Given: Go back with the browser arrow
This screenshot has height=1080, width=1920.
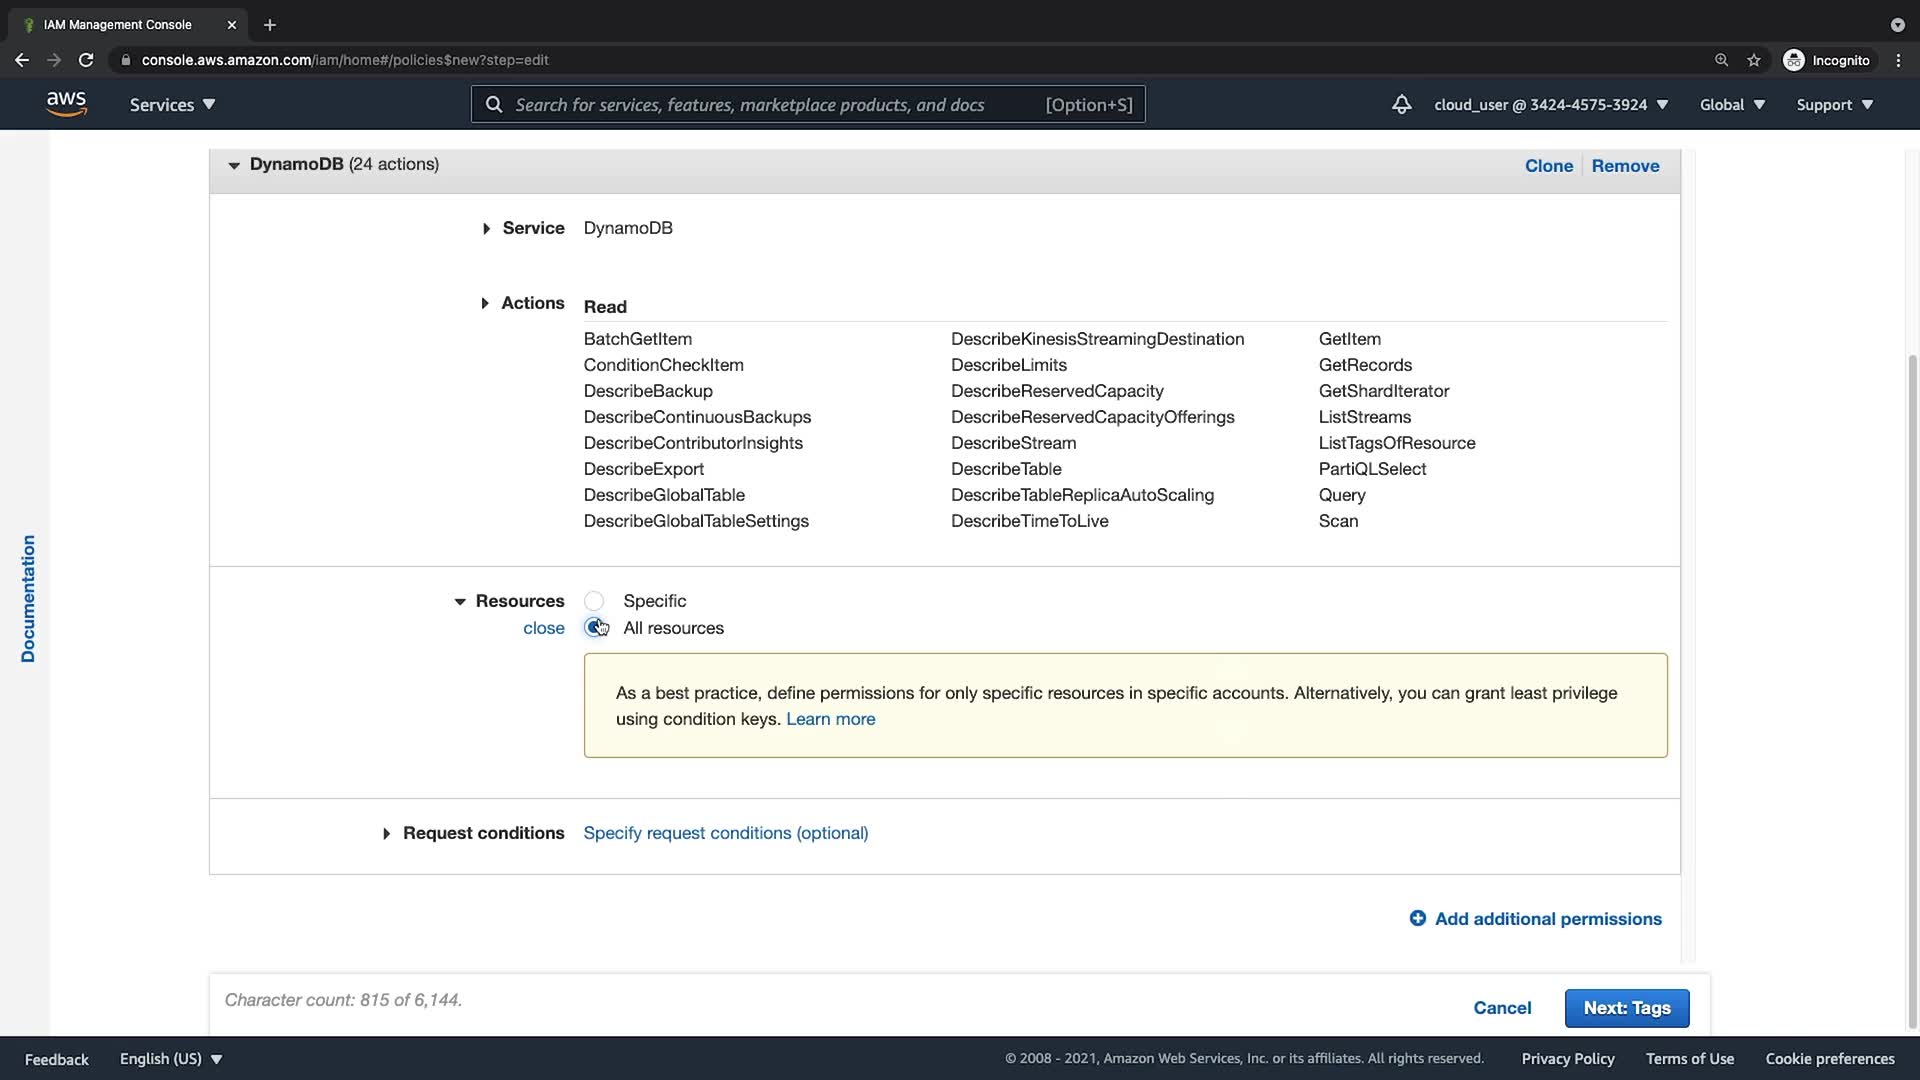Looking at the screenshot, I should point(22,60).
